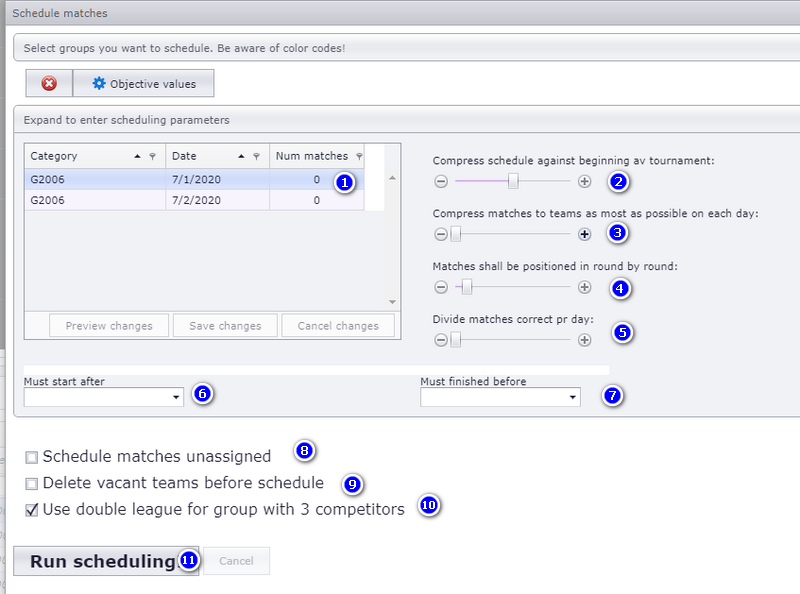Click the red X remove button
This screenshot has height=594, width=800.
pyautogui.click(x=49, y=83)
